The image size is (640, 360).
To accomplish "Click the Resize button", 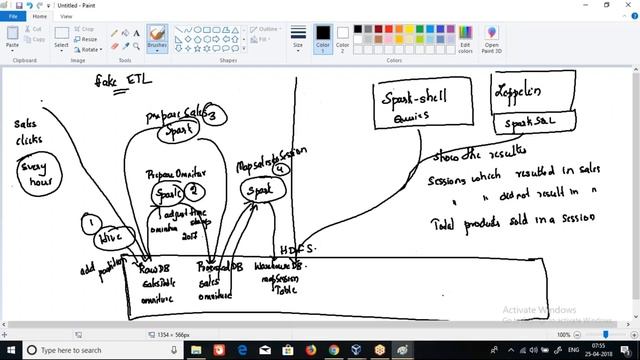I will pyautogui.click(x=86, y=39).
